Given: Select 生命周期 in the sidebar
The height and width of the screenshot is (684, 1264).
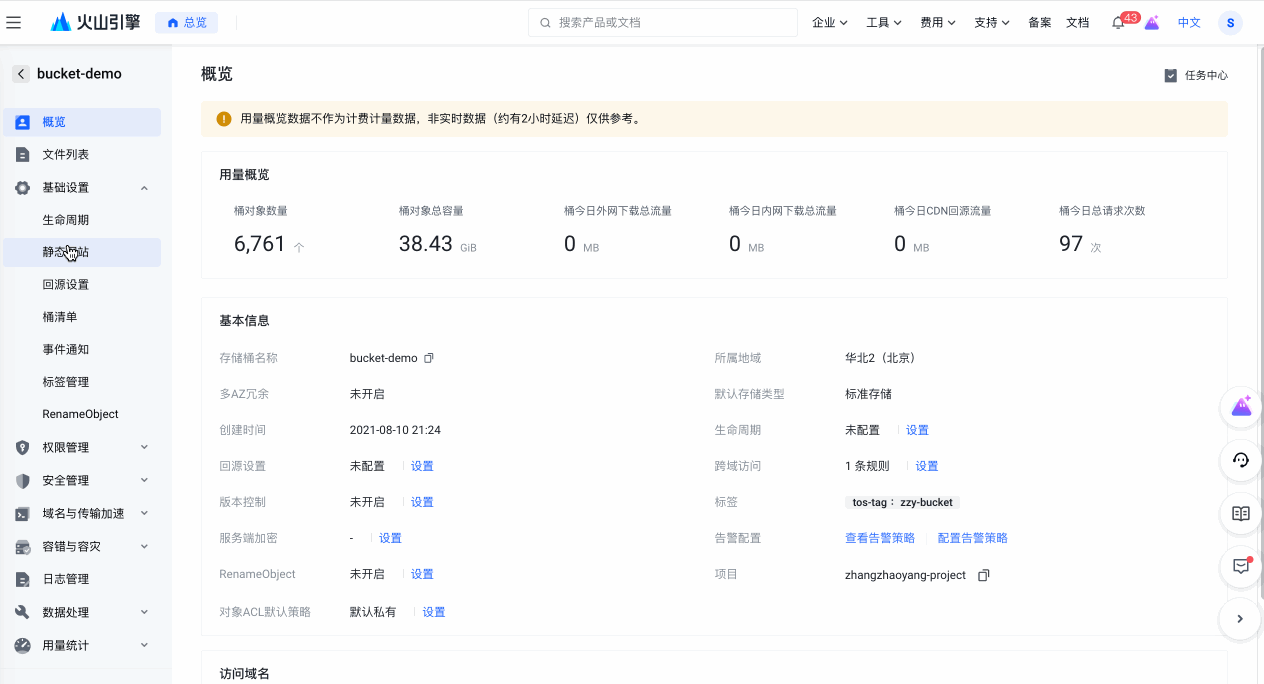Looking at the screenshot, I should pos(66,220).
